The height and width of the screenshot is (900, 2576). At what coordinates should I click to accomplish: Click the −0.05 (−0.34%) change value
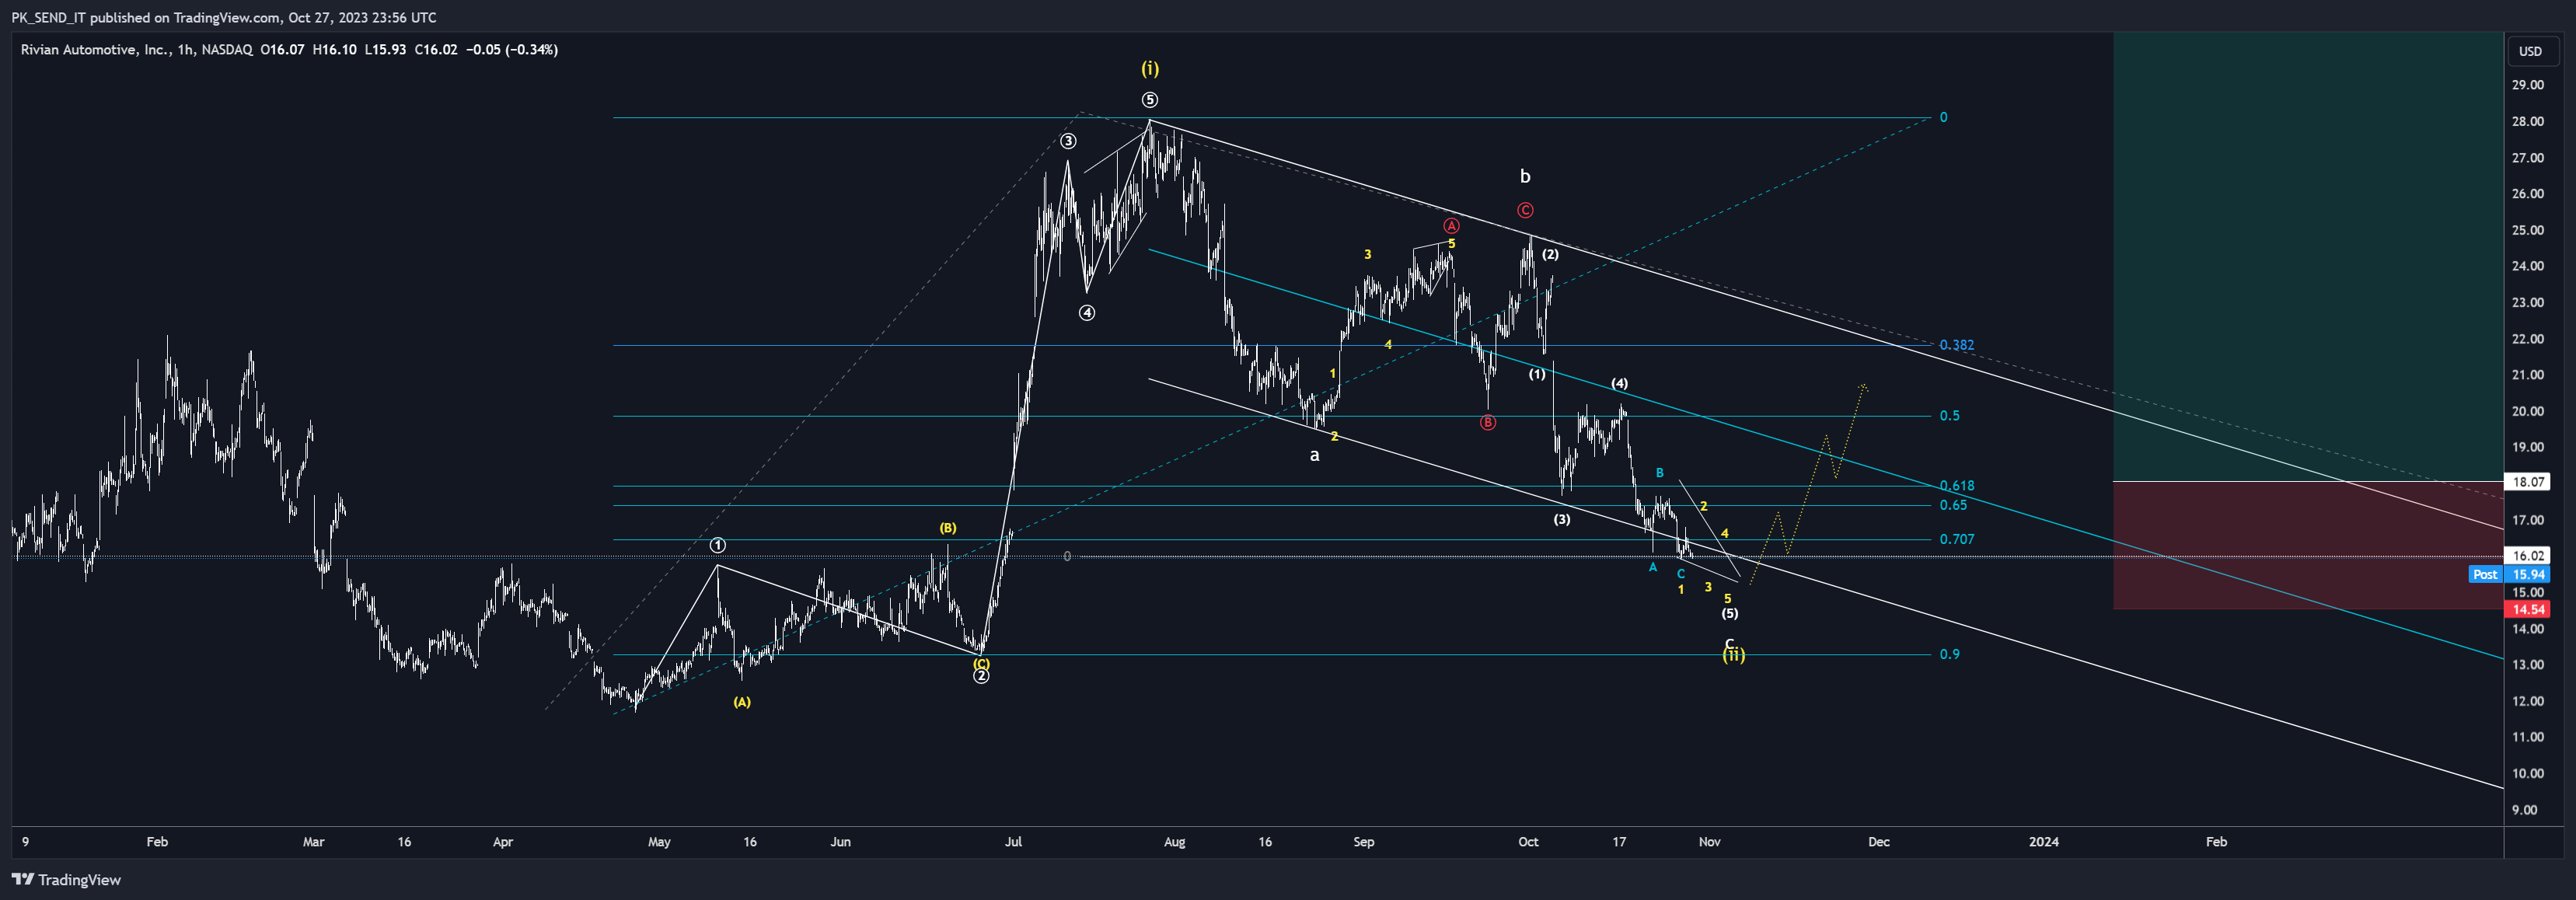coord(512,50)
